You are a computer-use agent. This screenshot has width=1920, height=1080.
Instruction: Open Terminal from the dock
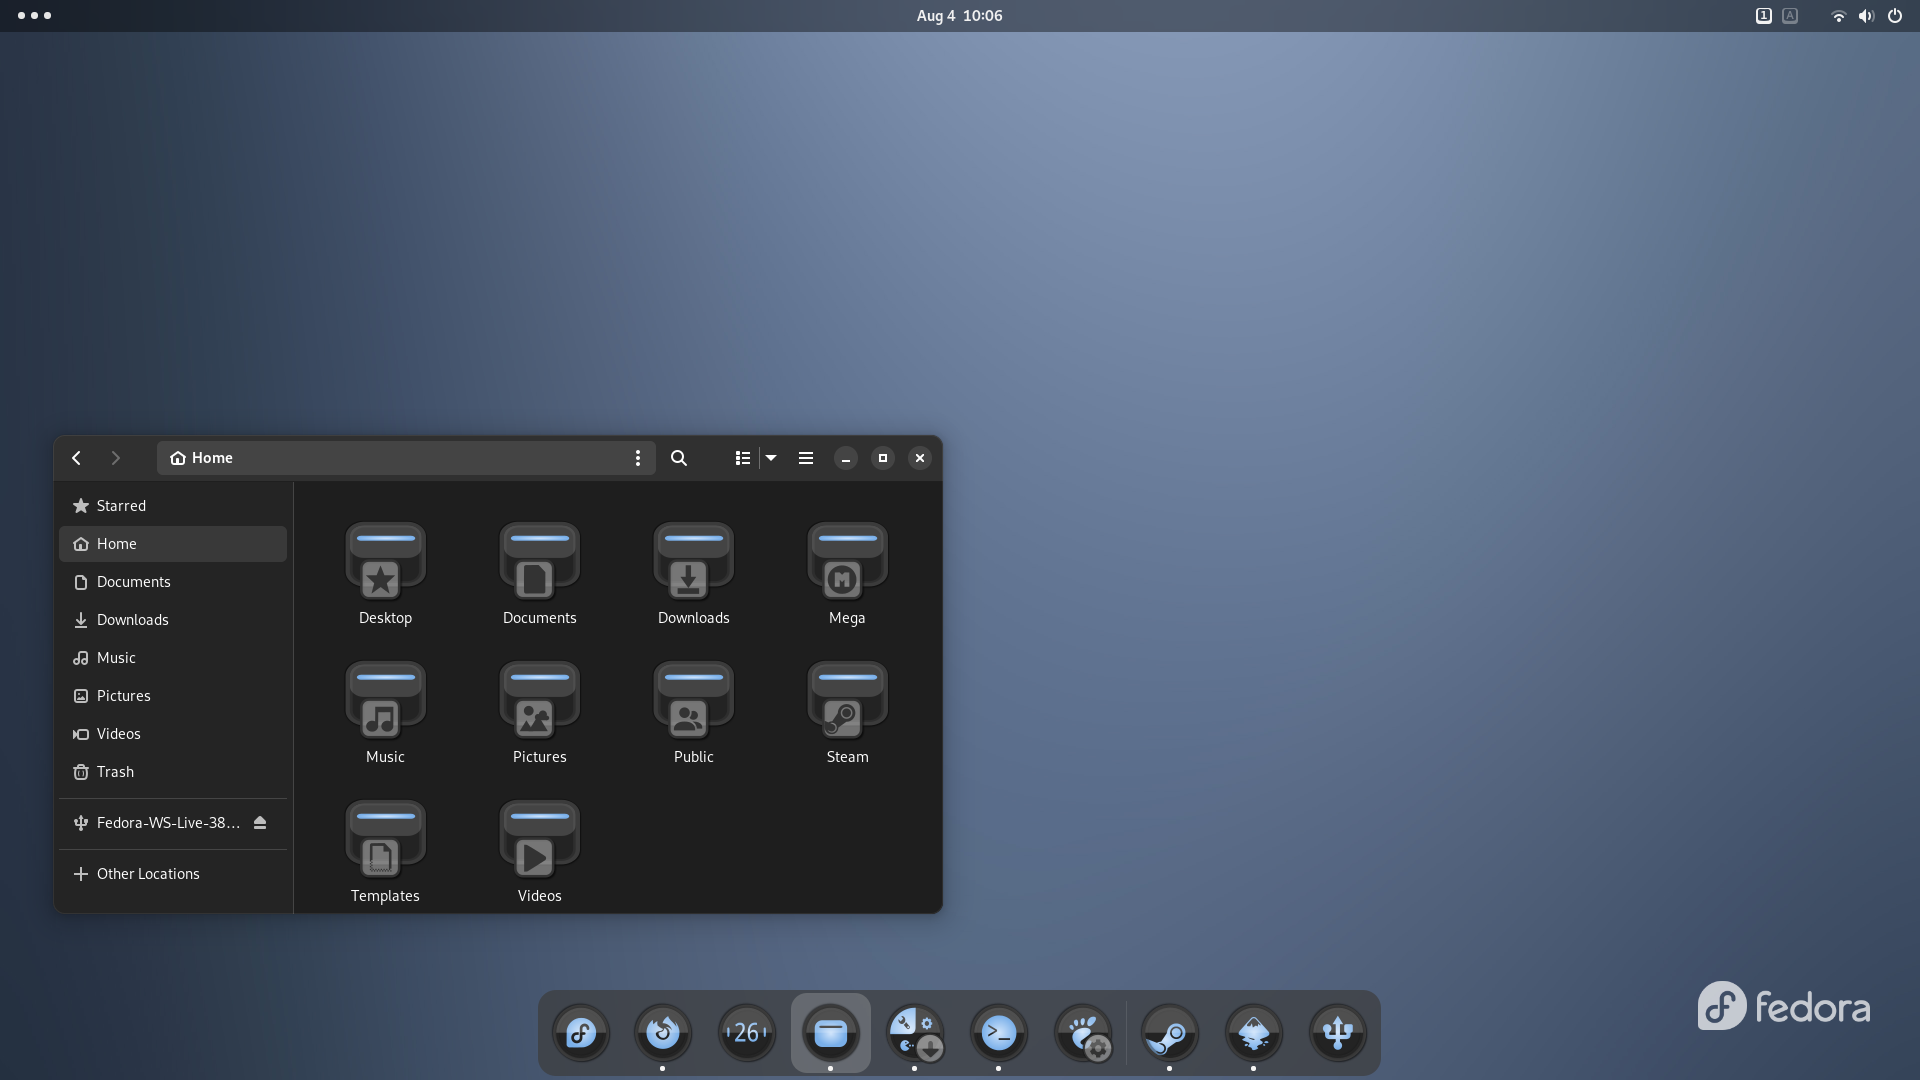point(998,1033)
